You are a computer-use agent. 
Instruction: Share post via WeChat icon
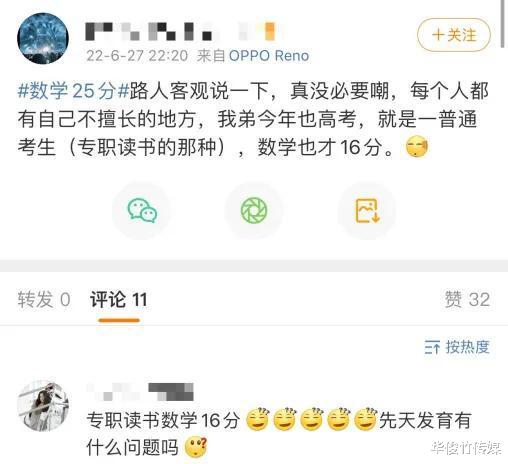142,210
